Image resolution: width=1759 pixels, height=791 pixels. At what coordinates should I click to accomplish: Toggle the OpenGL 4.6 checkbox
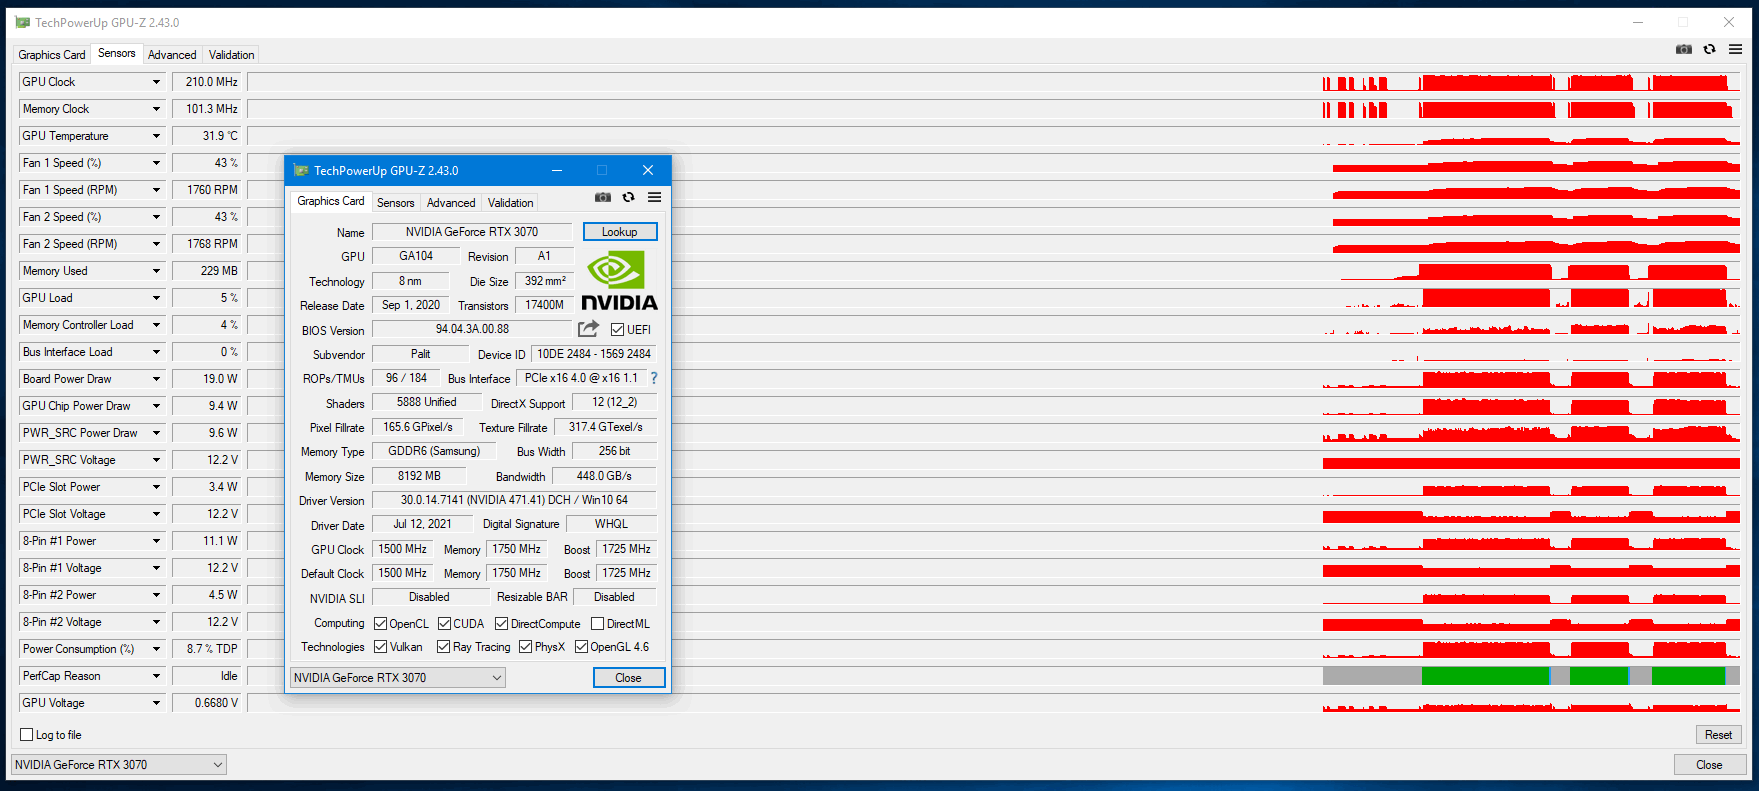[x=581, y=647]
